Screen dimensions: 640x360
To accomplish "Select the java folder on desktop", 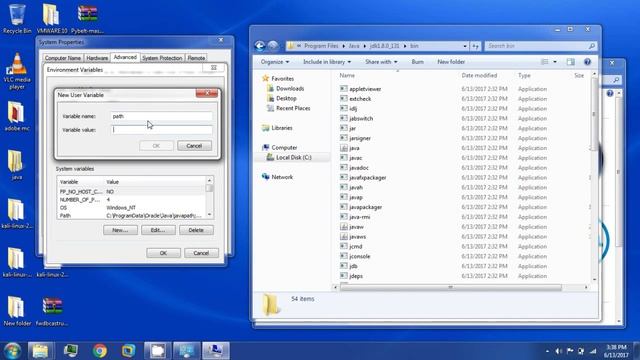I will pyautogui.click(x=16, y=165).
